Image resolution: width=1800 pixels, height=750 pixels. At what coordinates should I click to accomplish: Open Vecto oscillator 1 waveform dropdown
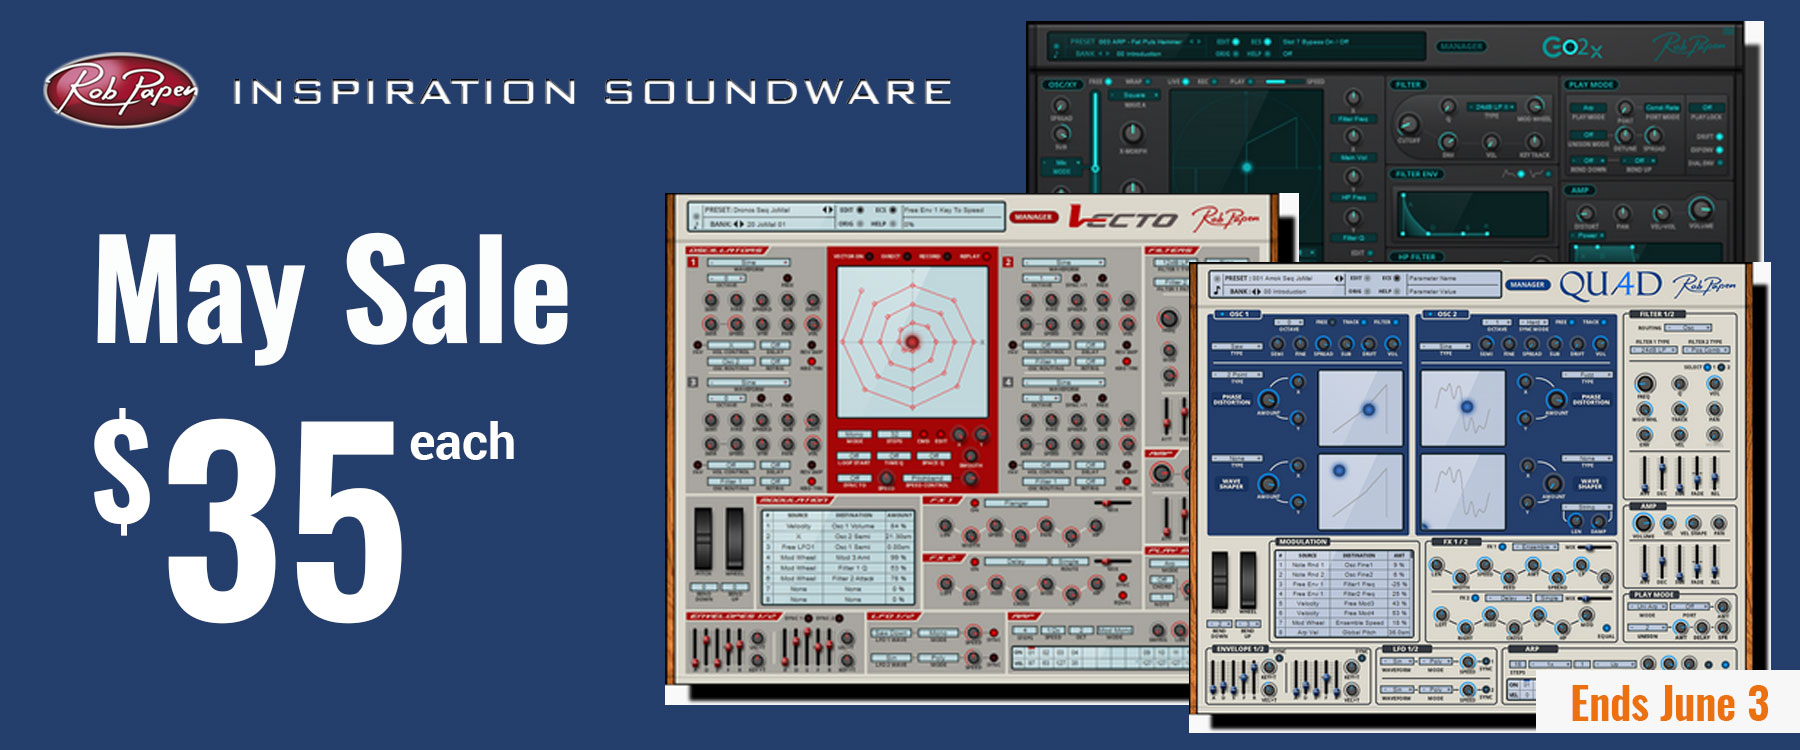pos(748,262)
